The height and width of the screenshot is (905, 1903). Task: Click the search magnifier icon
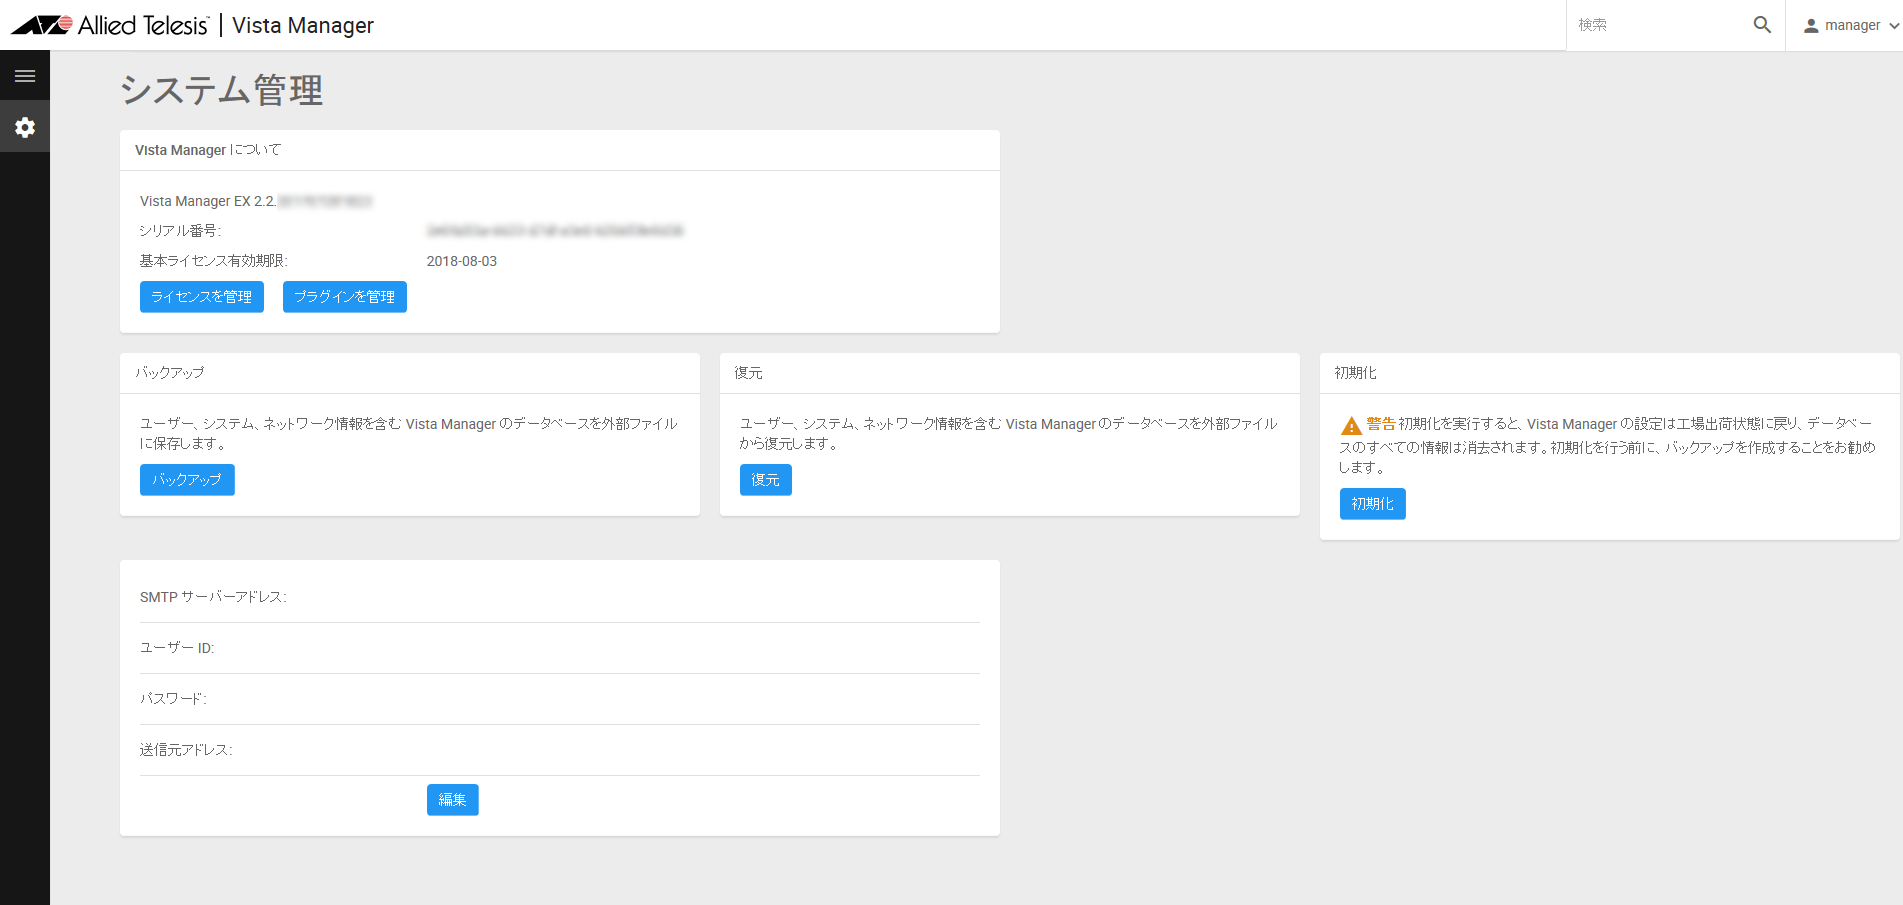point(1762,25)
